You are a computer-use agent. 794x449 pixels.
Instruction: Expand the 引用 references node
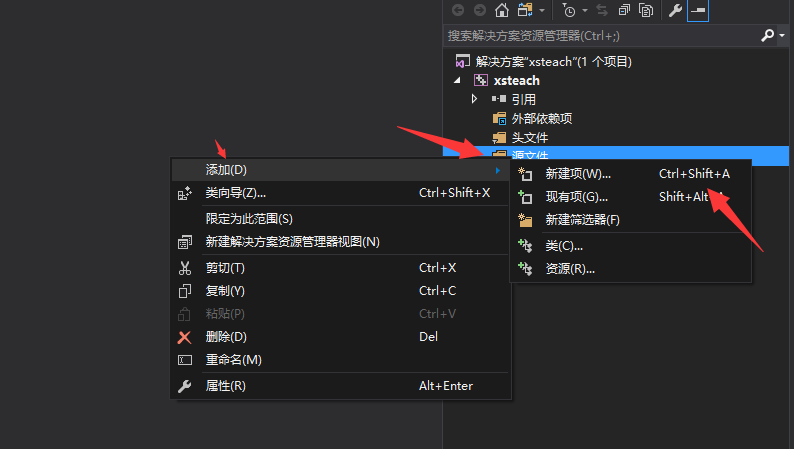coord(474,99)
